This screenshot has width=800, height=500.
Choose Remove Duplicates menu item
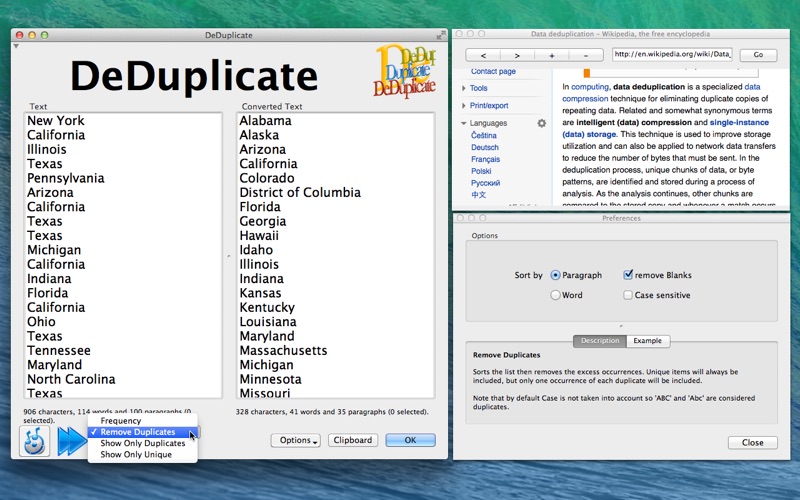tap(142, 432)
